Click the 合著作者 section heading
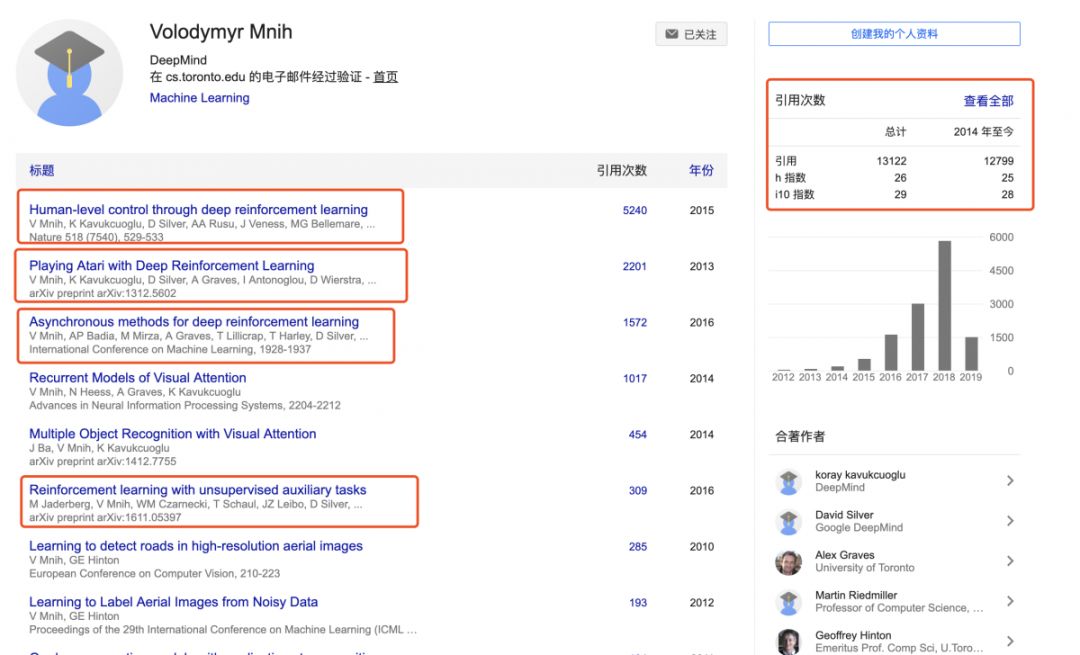The image size is (1080, 655). [800, 437]
